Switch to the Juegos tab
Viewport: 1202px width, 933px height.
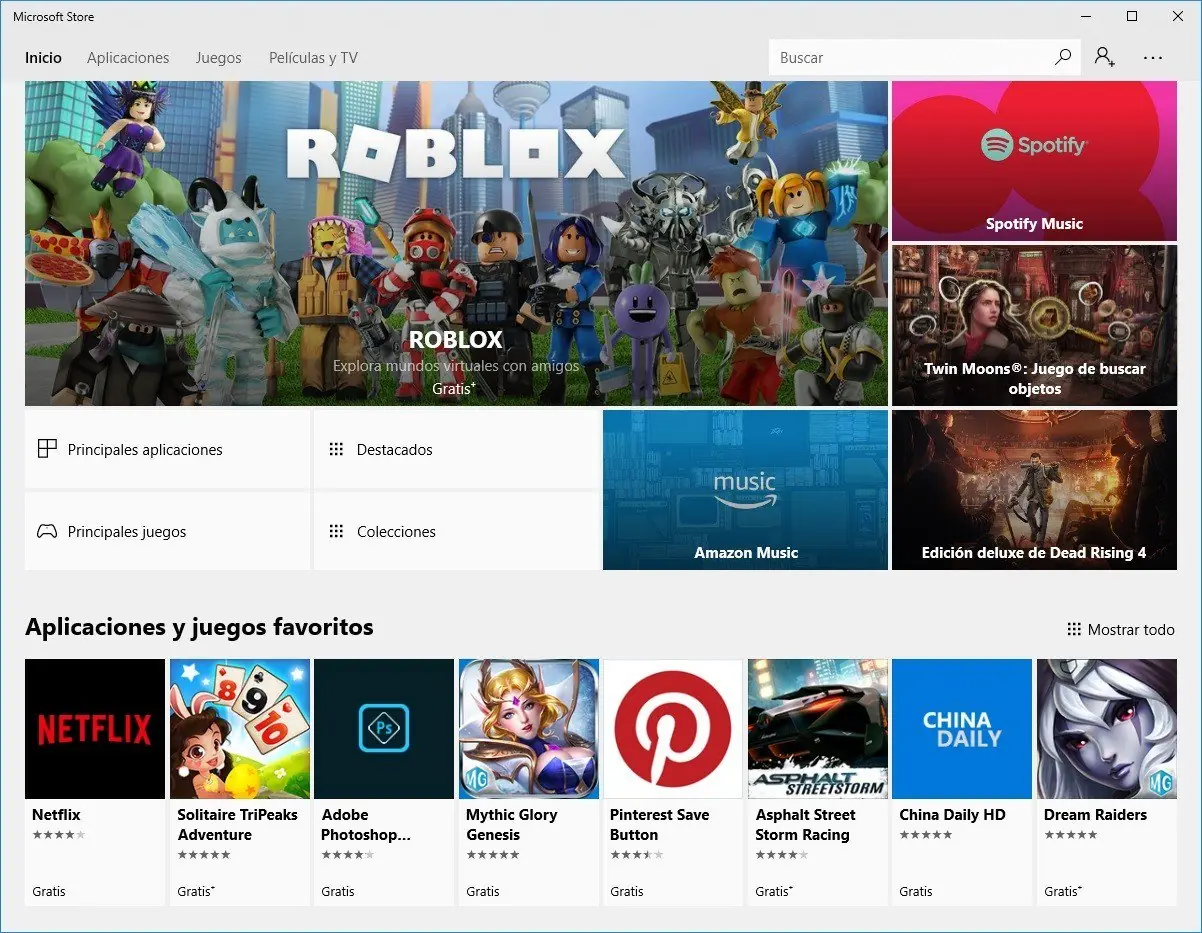(x=219, y=58)
